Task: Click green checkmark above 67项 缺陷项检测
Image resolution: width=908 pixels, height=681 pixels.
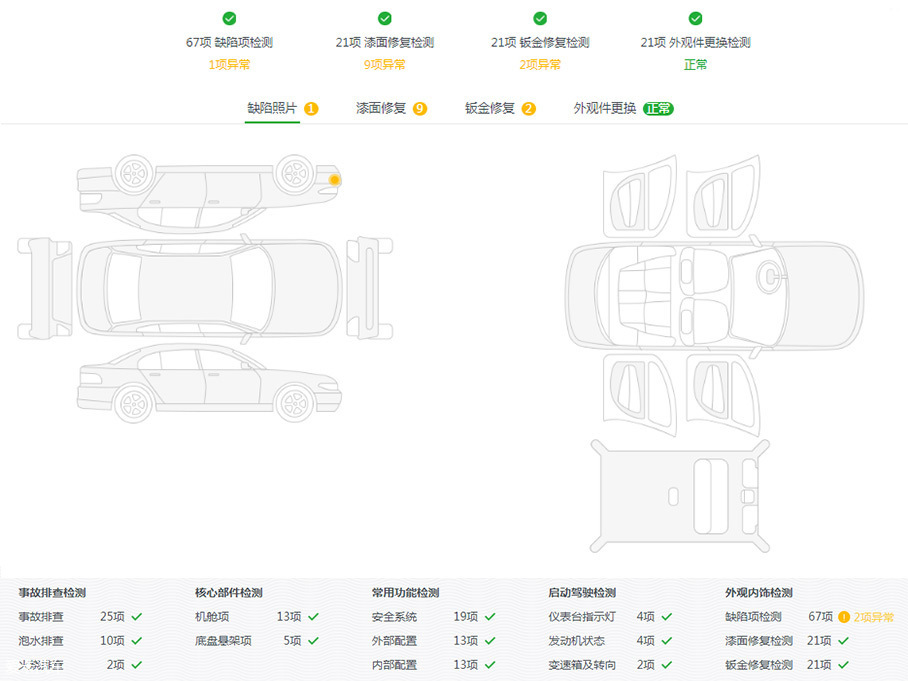Action: click(229, 18)
